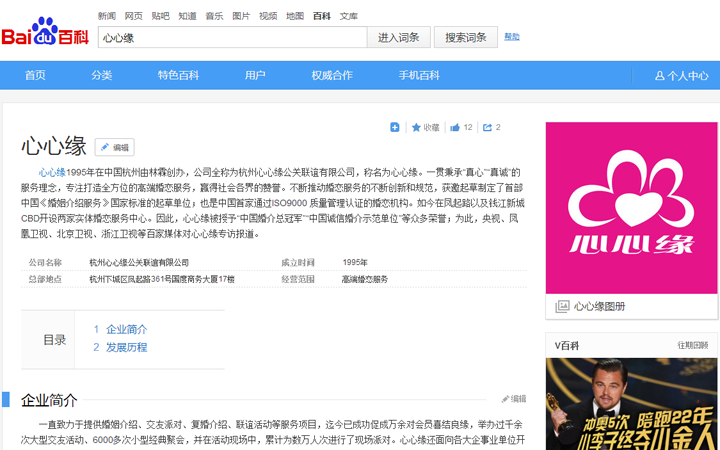Open 特色百科 in navigation bar
Viewport: 720px width, 450px height.
pos(178,75)
